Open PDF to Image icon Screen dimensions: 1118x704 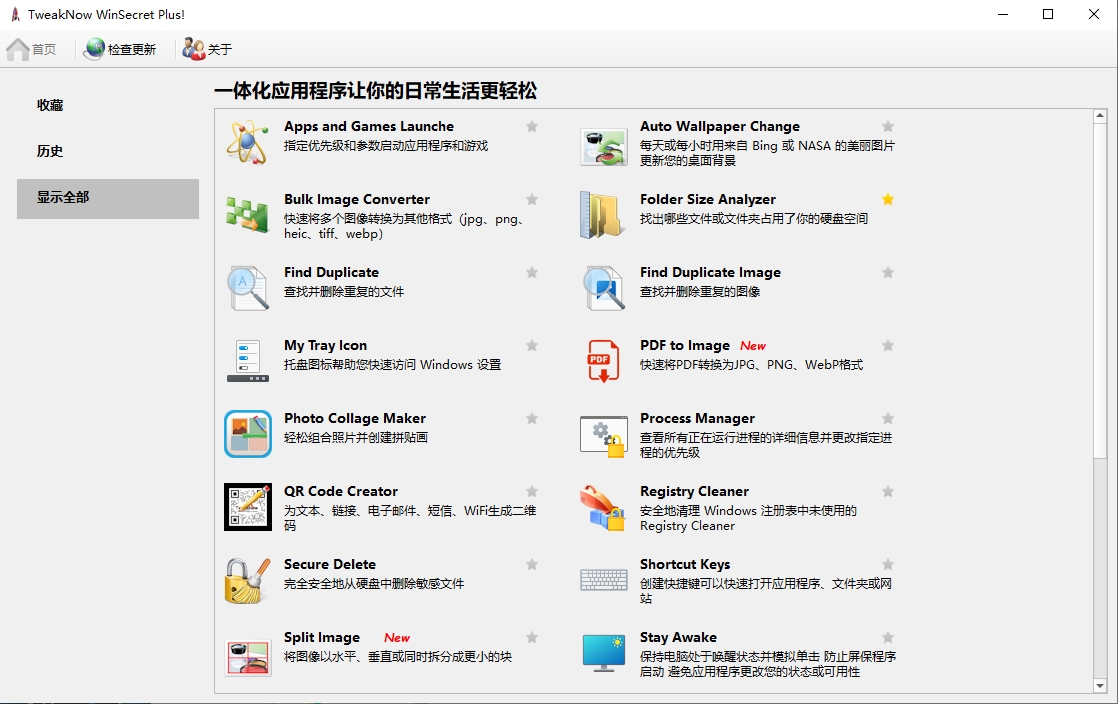pos(603,361)
